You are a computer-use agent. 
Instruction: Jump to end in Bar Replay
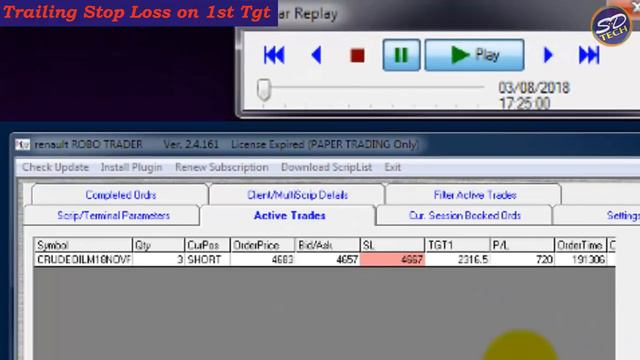[x=589, y=55]
